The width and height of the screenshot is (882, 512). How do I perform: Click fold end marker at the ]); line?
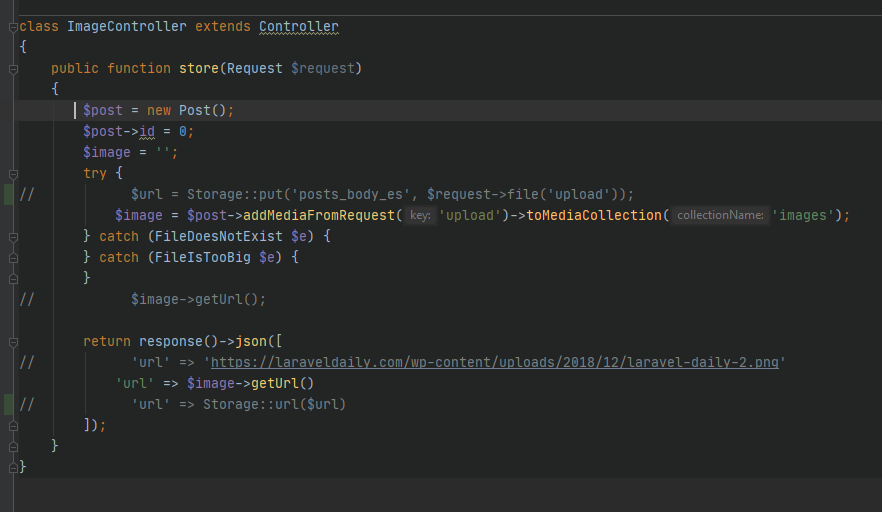pyautogui.click(x=13, y=426)
